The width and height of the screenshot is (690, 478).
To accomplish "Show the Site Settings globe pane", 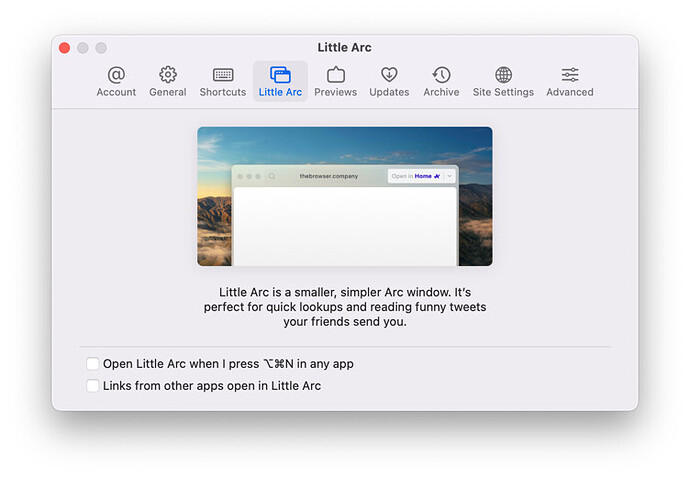I will [x=503, y=82].
